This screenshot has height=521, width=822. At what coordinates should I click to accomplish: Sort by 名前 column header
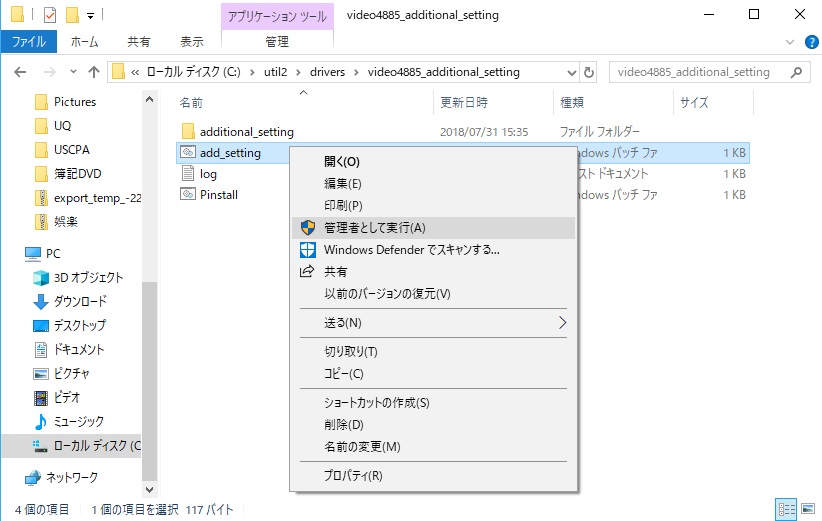coord(191,102)
